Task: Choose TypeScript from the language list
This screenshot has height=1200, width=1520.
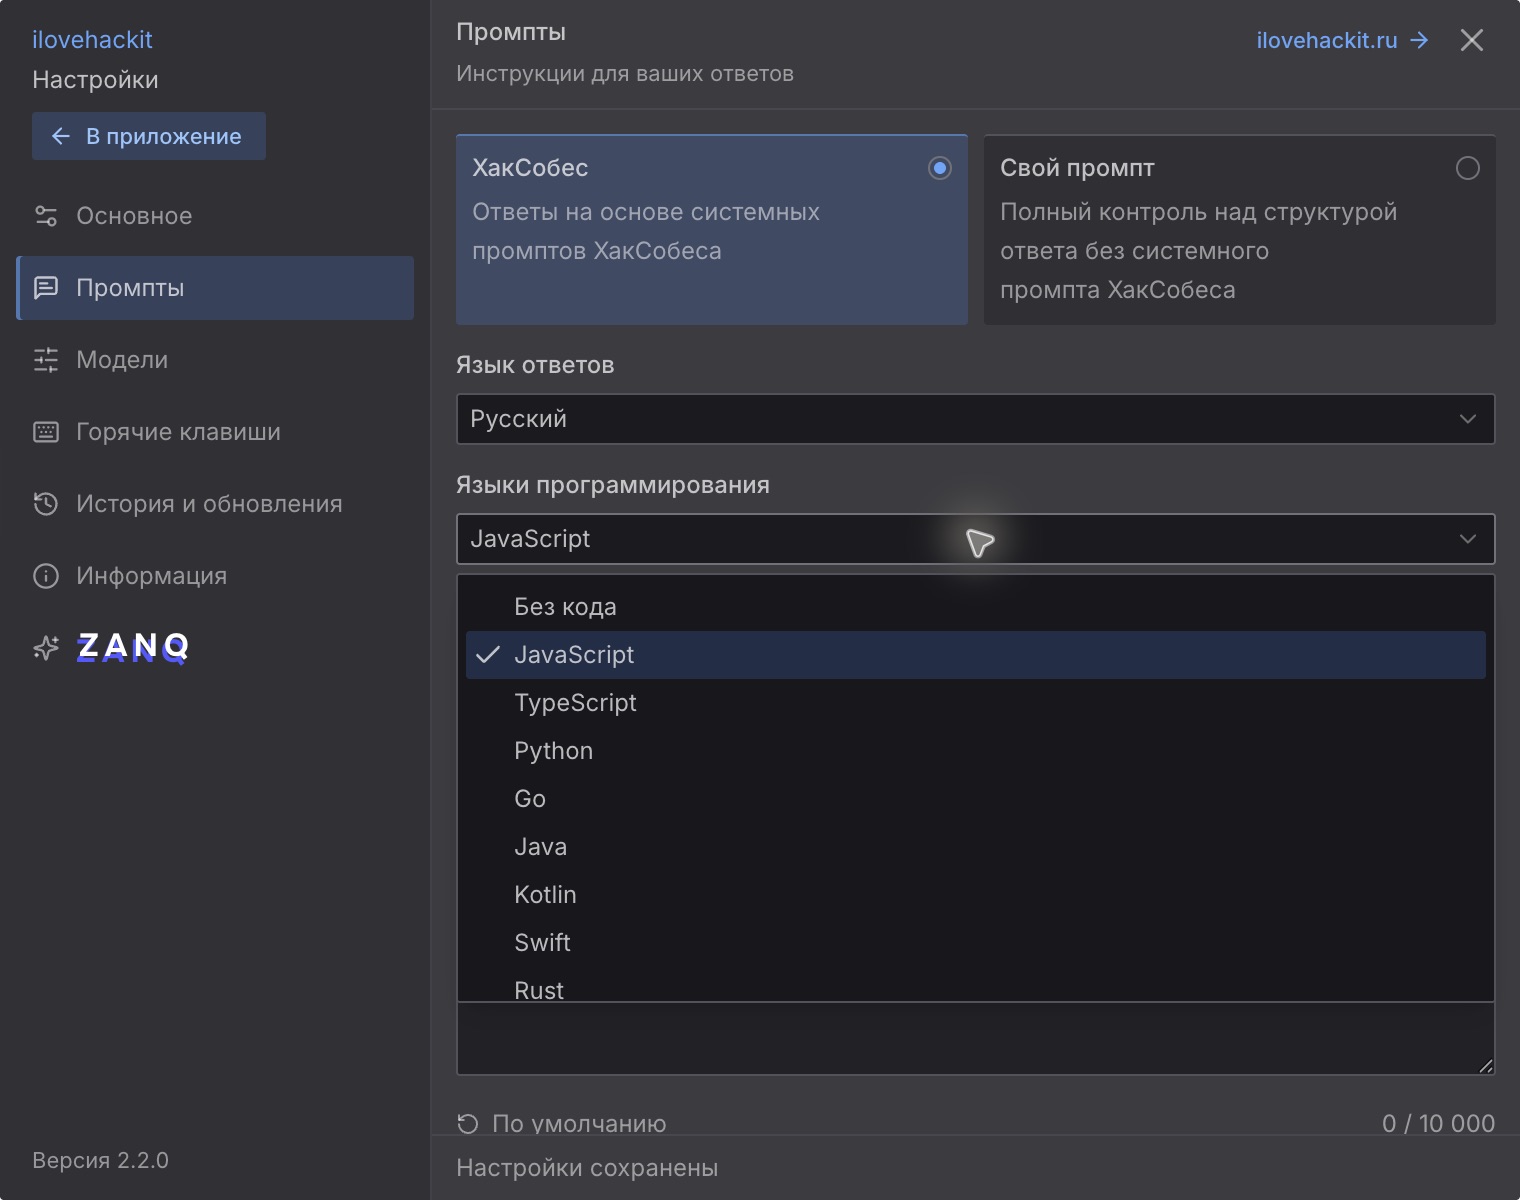Action: [x=975, y=703]
